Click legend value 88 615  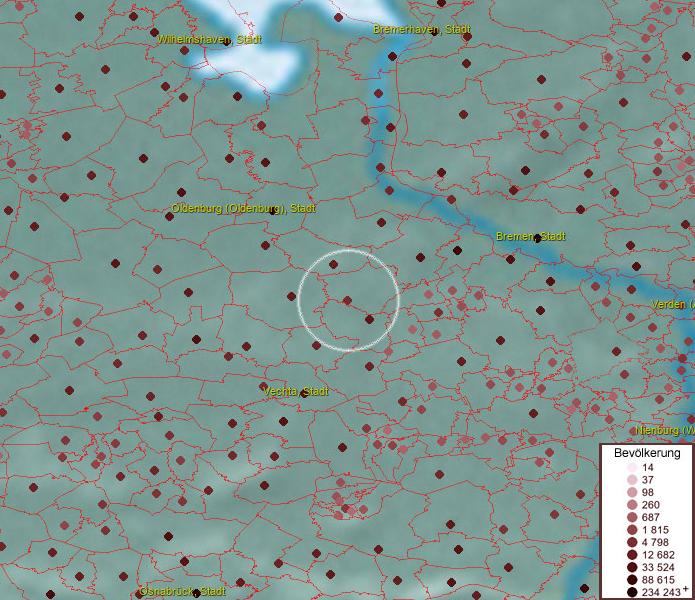[x=658, y=580]
